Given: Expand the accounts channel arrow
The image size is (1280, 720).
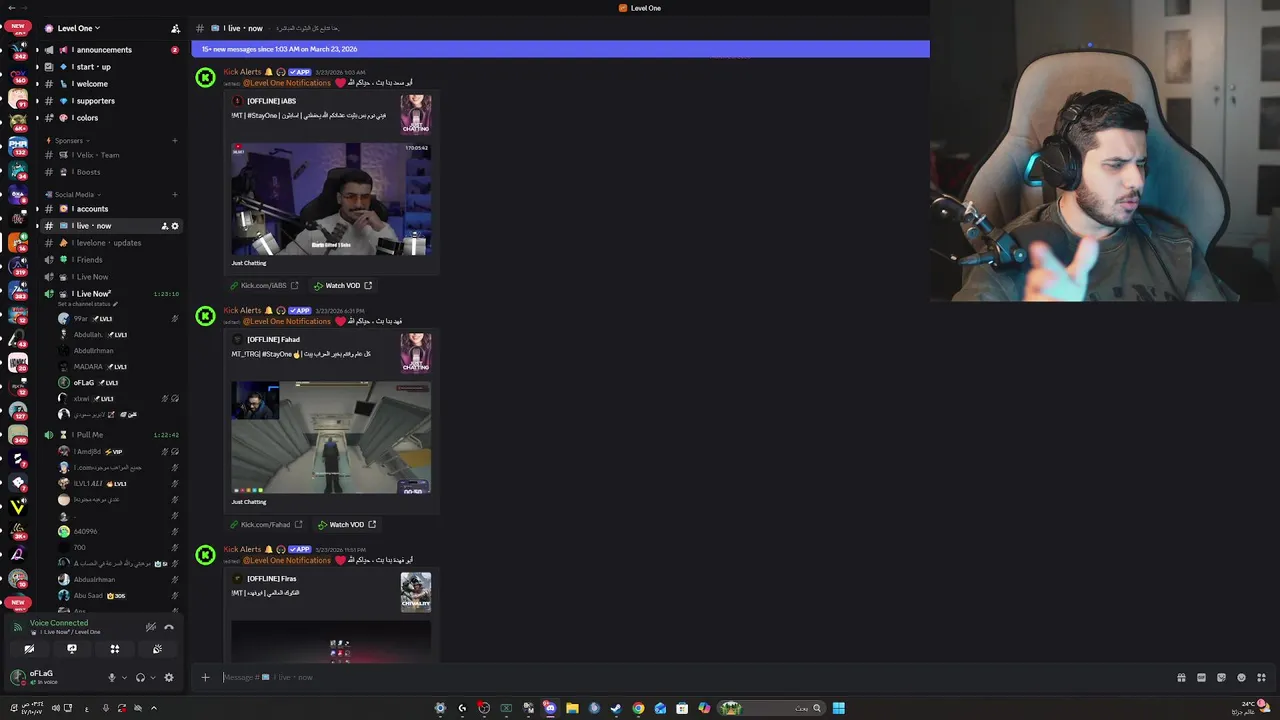Looking at the screenshot, I should pos(37,209).
